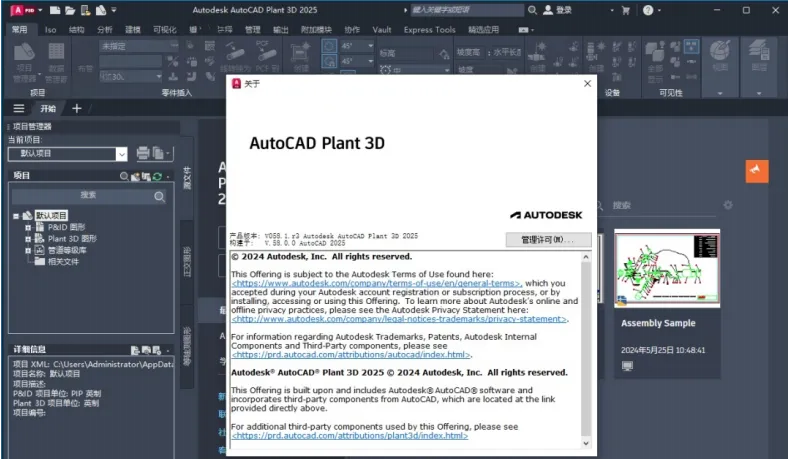The height and width of the screenshot is (459, 788).
Task: Click the 源文件 vertical side tab
Action: pyautogui.click(x=186, y=177)
